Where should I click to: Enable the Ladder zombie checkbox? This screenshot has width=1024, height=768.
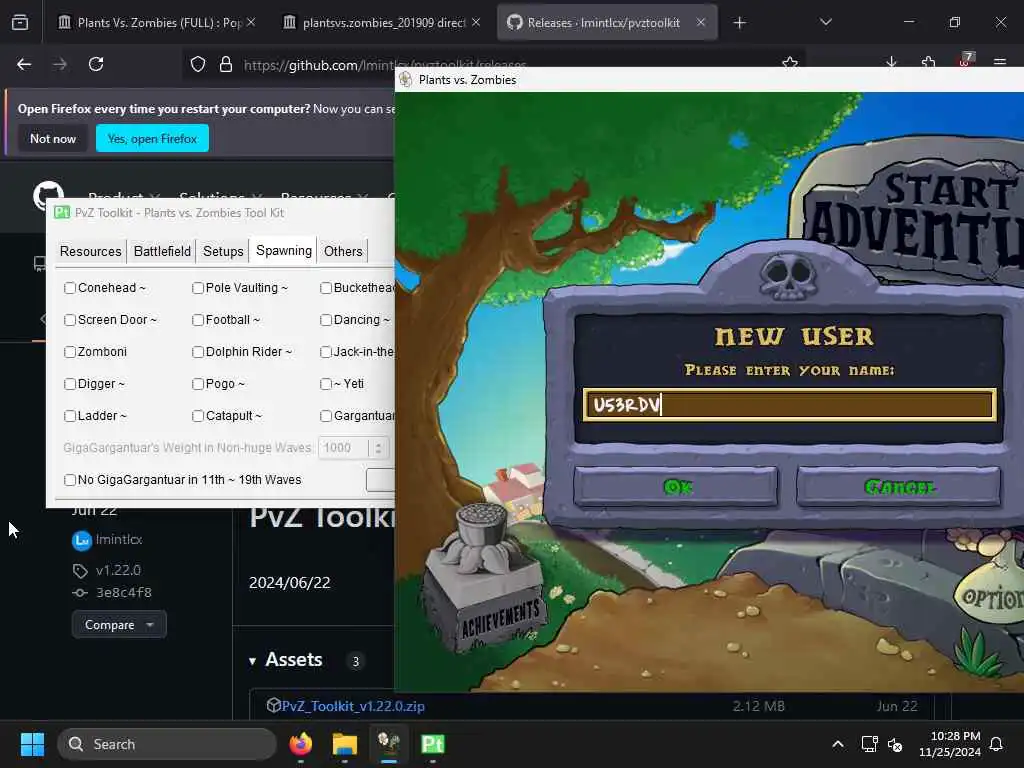70,416
